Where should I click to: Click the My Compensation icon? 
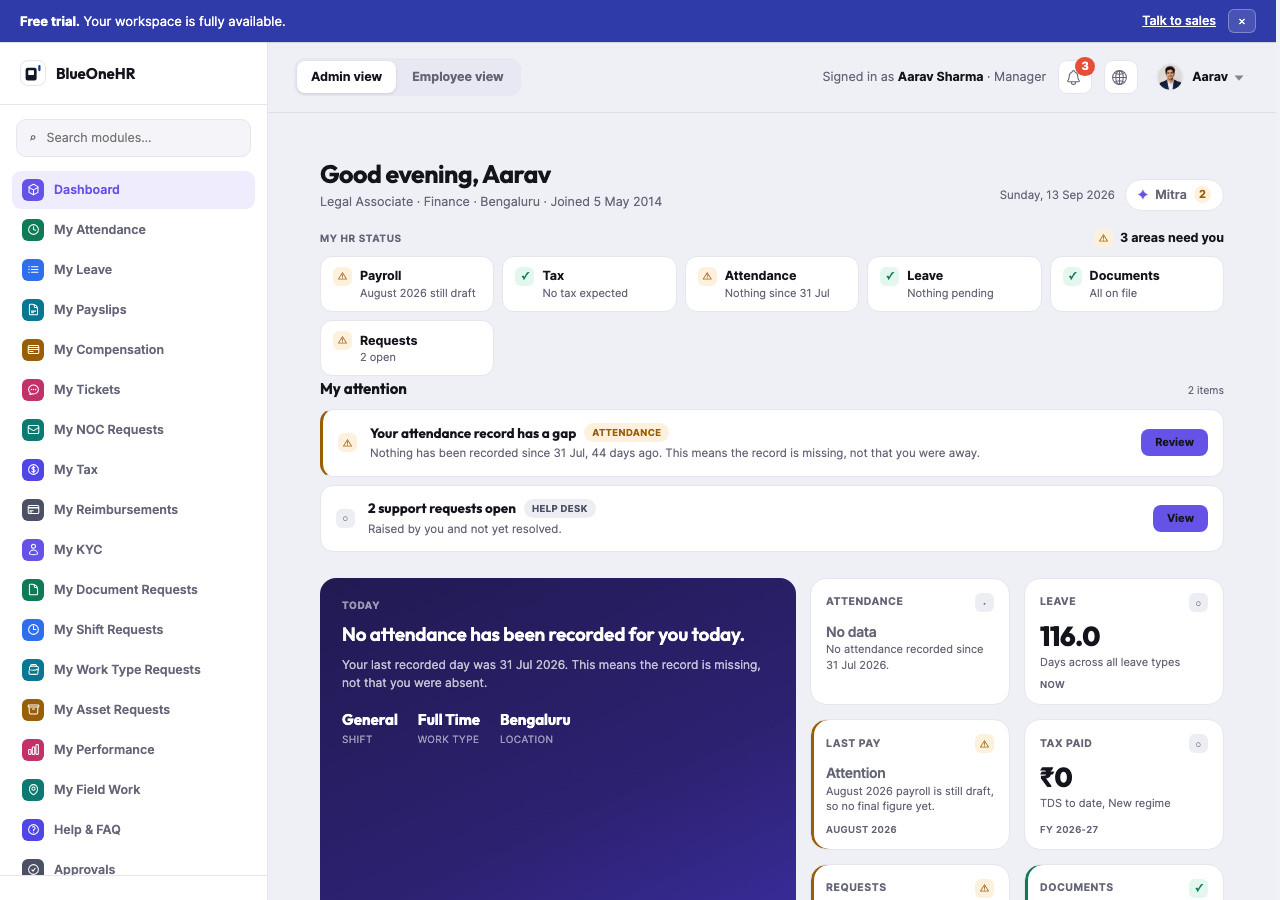33,349
